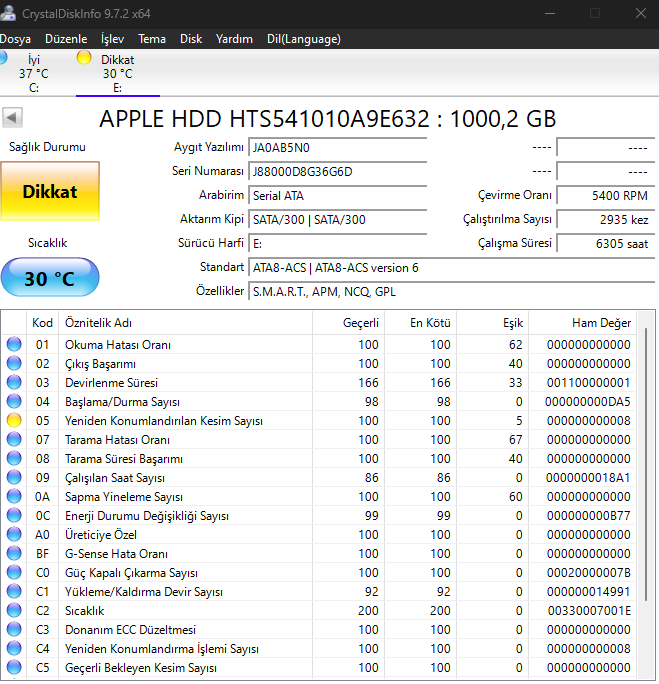Click the blue status icon for attribute 09
The image size is (659, 684).
click(14, 477)
